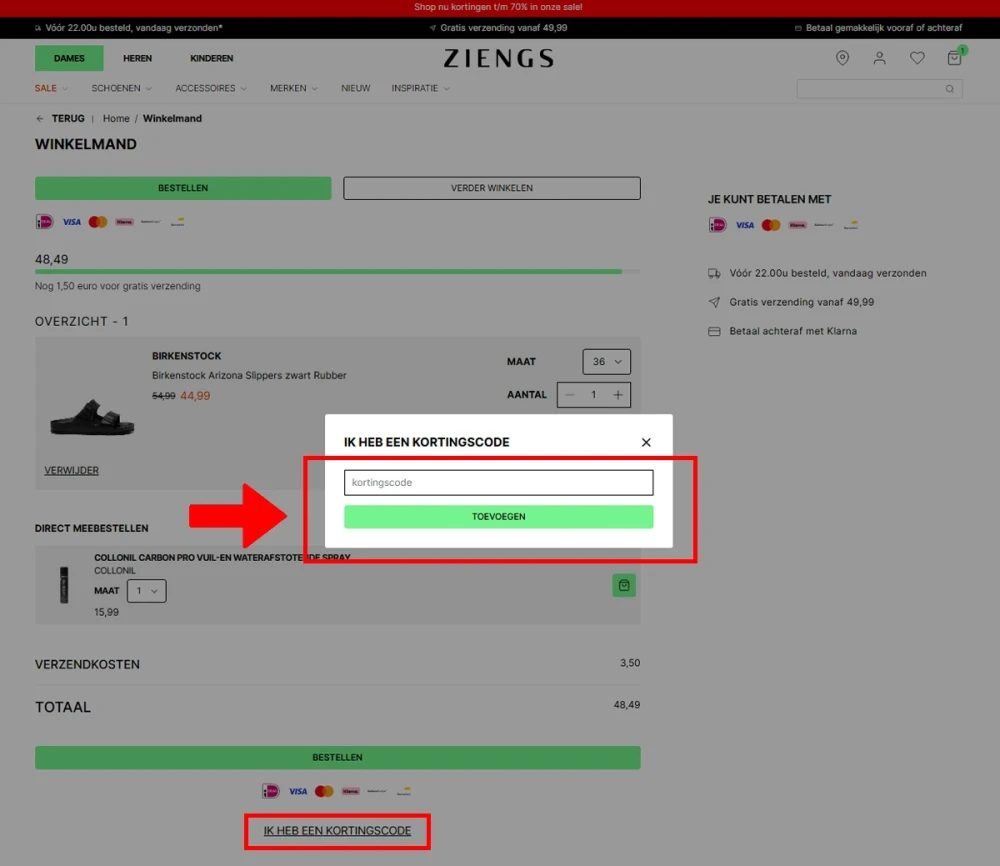Expand the SCHOENEN menu
The image size is (1000, 866).
(x=121, y=88)
